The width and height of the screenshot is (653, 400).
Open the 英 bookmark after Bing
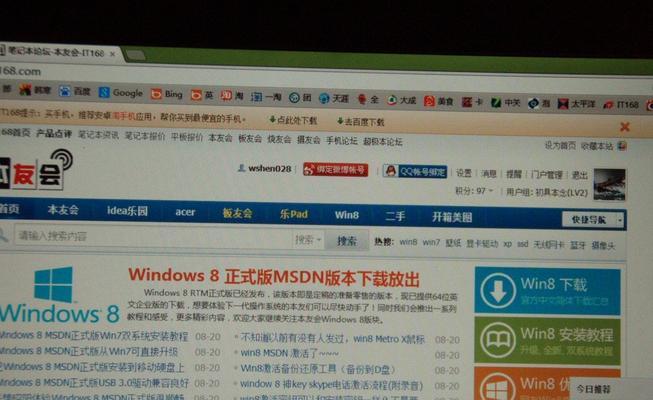coord(202,95)
